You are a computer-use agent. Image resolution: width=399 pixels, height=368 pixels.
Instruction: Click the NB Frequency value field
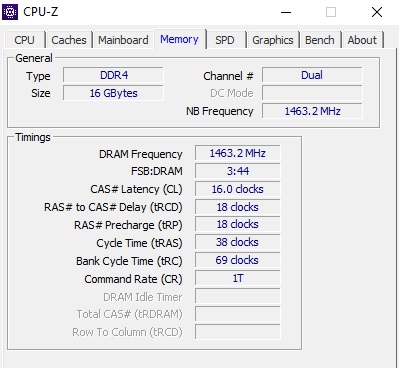(x=312, y=111)
